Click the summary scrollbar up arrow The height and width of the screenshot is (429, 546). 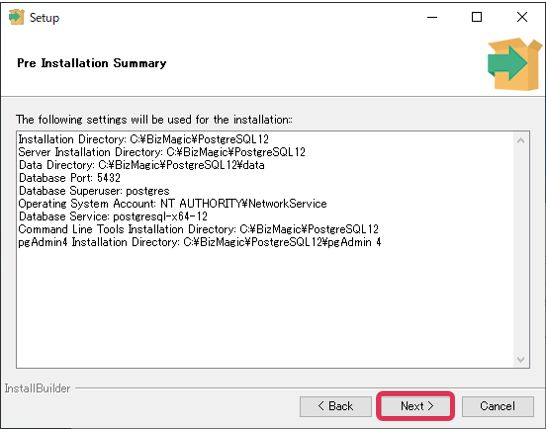point(521,141)
